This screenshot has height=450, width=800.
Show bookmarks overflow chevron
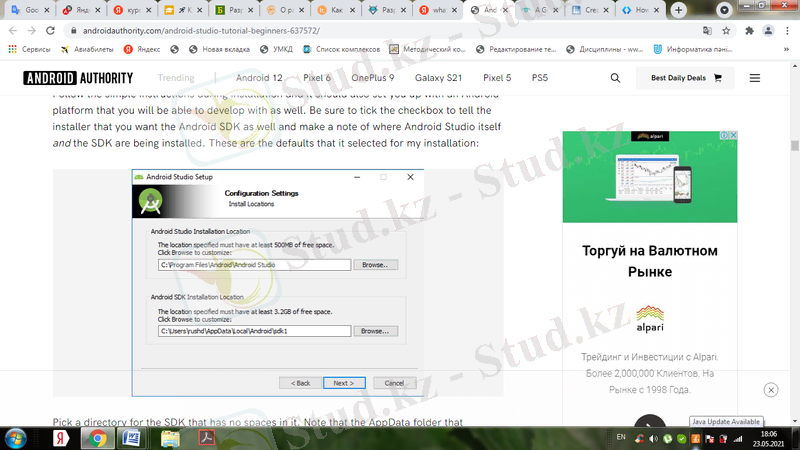[786, 49]
